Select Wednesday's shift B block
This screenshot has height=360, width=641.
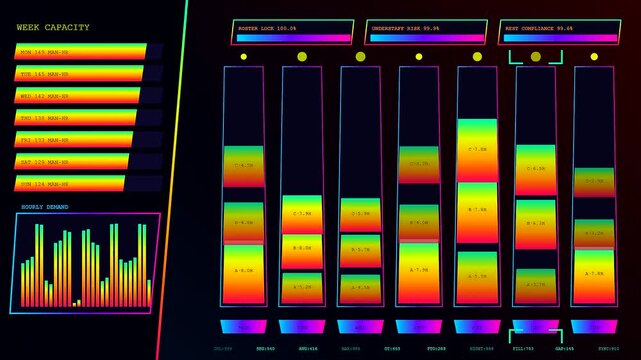(x=361, y=251)
